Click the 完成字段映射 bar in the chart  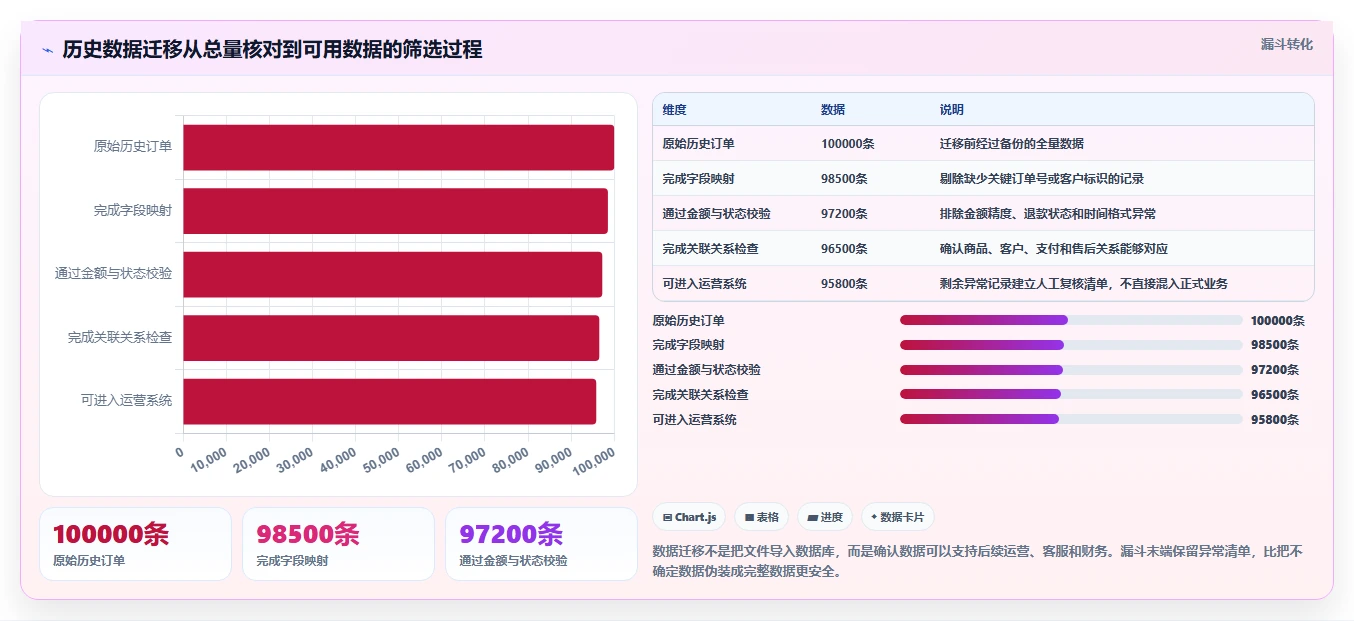click(395, 211)
